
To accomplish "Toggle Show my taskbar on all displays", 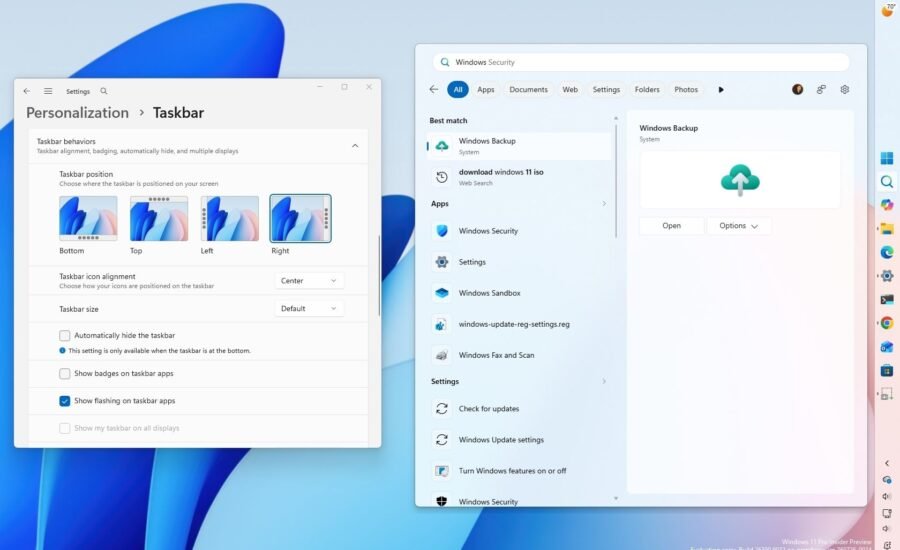I will [x=65, y=428].
